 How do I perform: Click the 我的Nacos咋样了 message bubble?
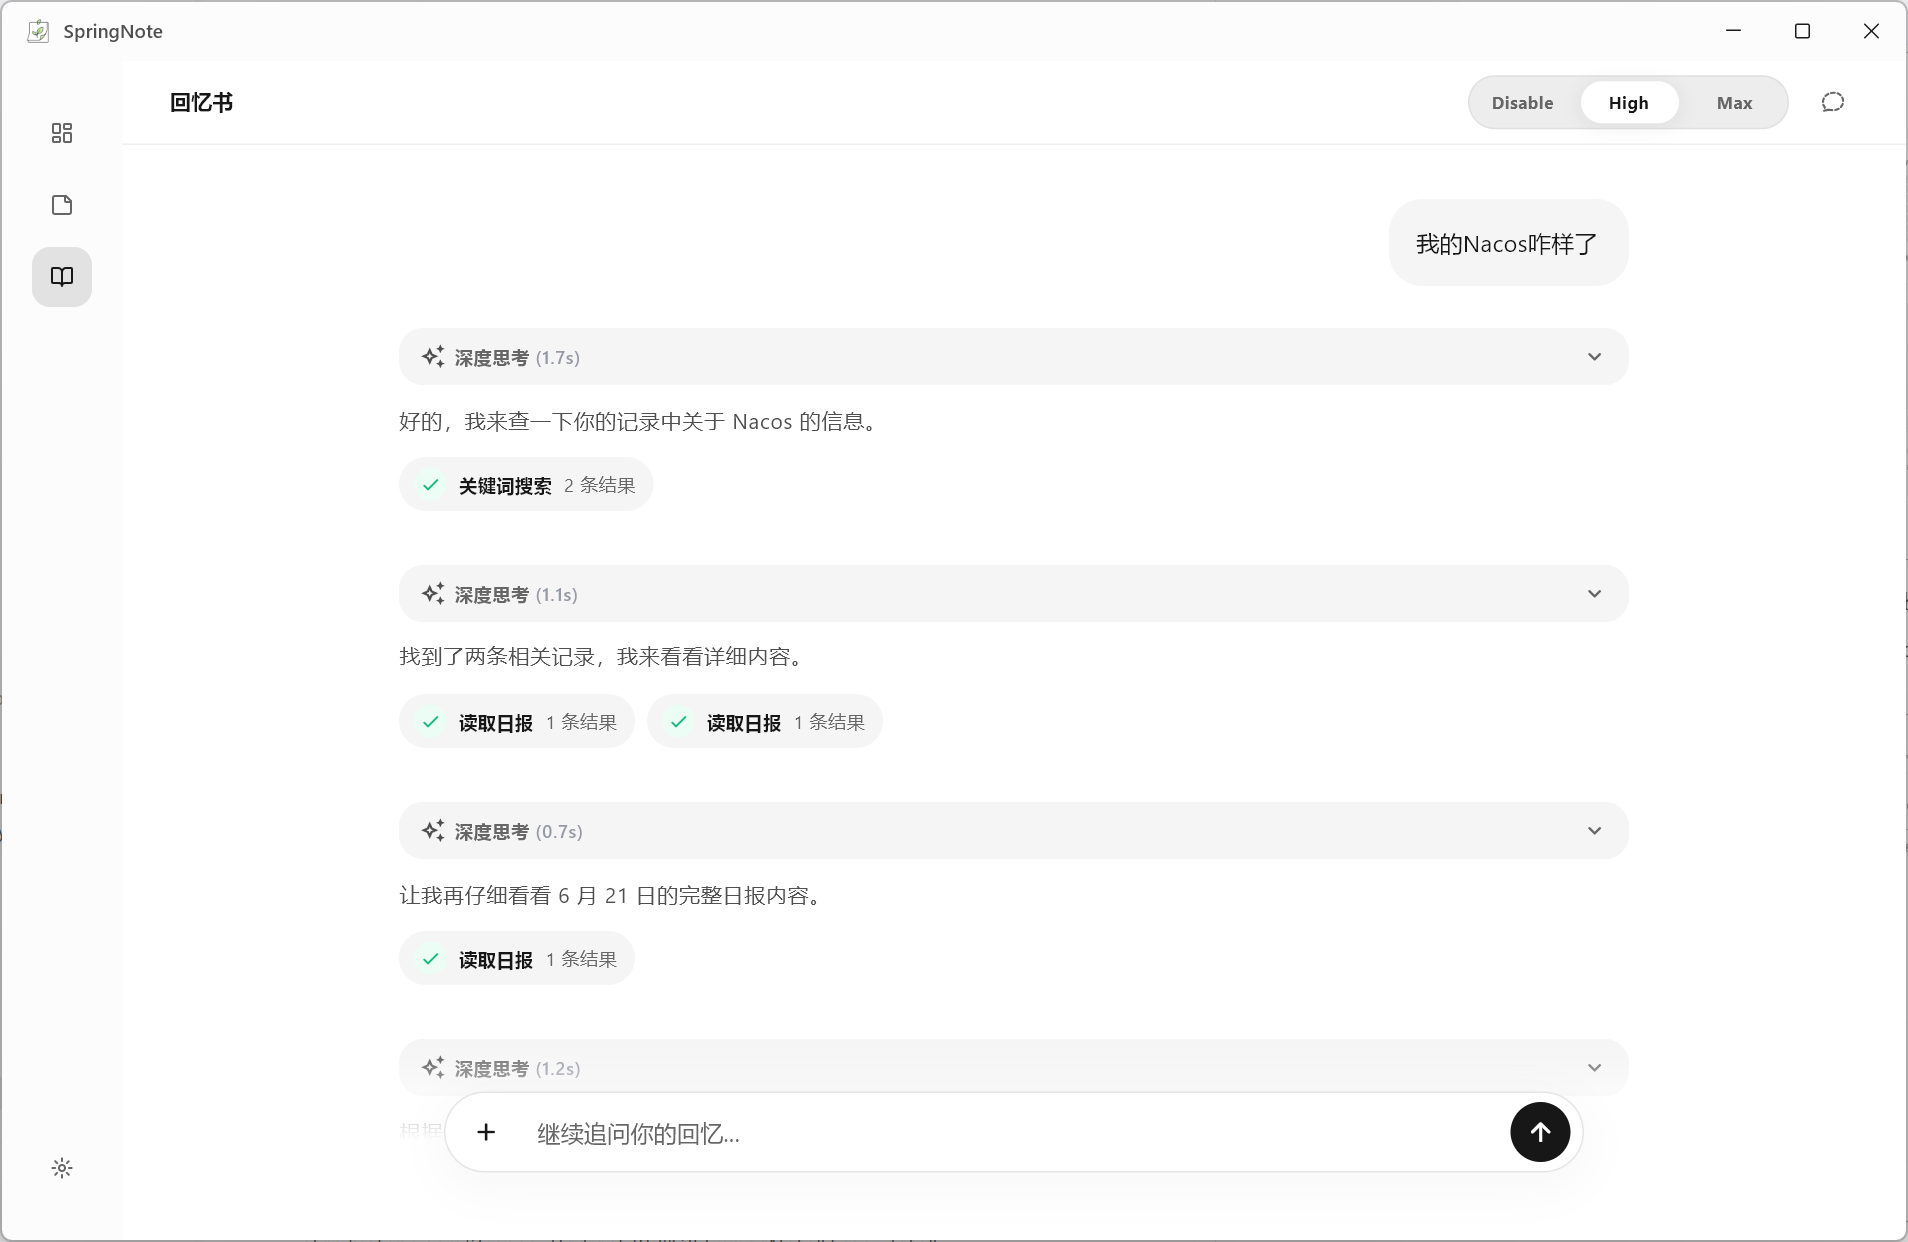1508,243
